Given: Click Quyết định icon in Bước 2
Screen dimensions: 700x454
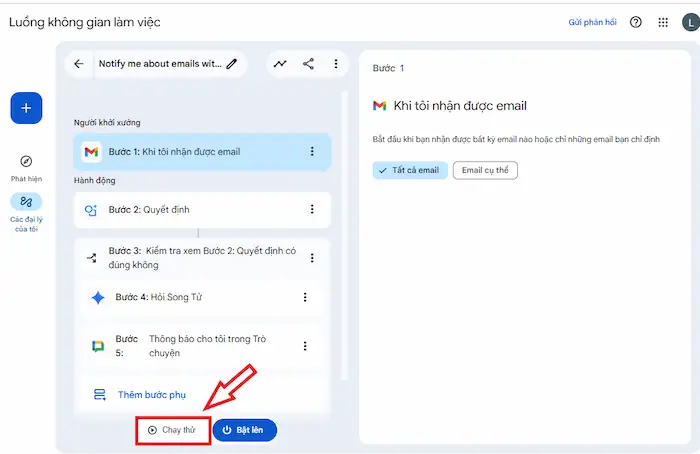Looking at the screenshot, I should (91, 210).
